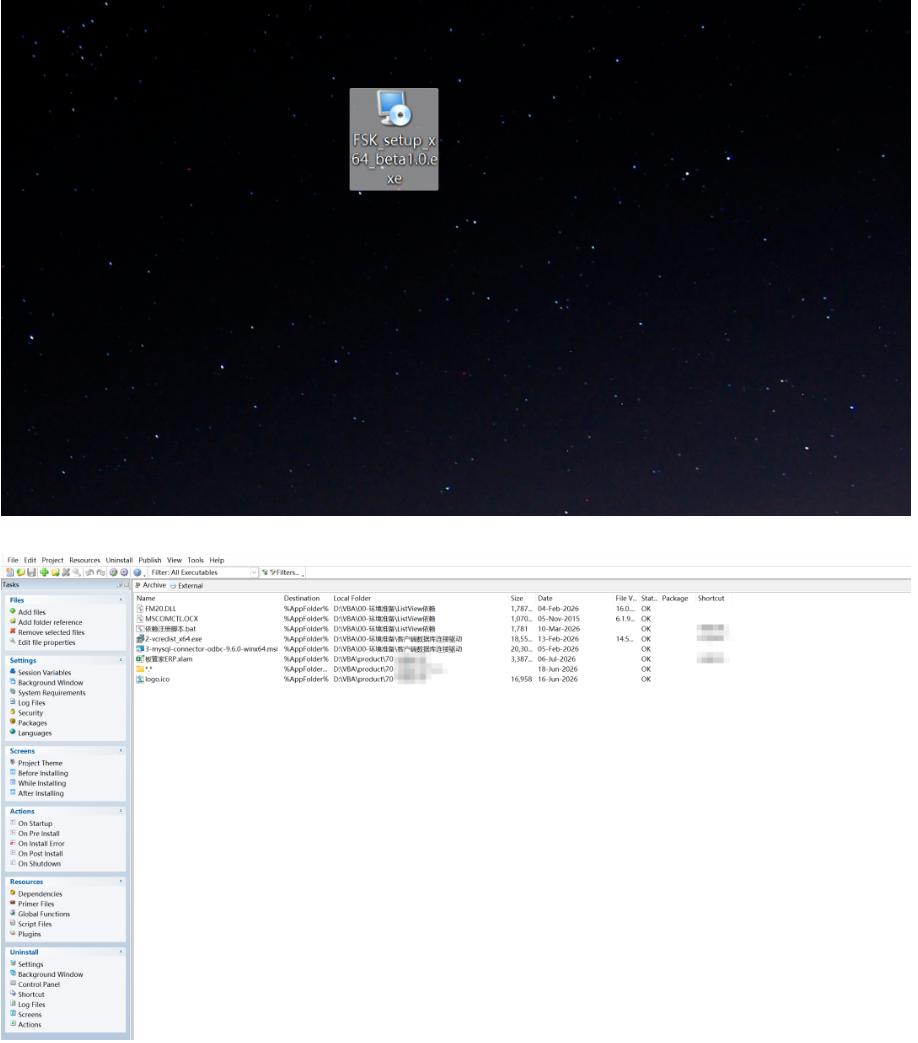Collapse the Uninstall task group
918x1043 pixels.
pos(121,952)
